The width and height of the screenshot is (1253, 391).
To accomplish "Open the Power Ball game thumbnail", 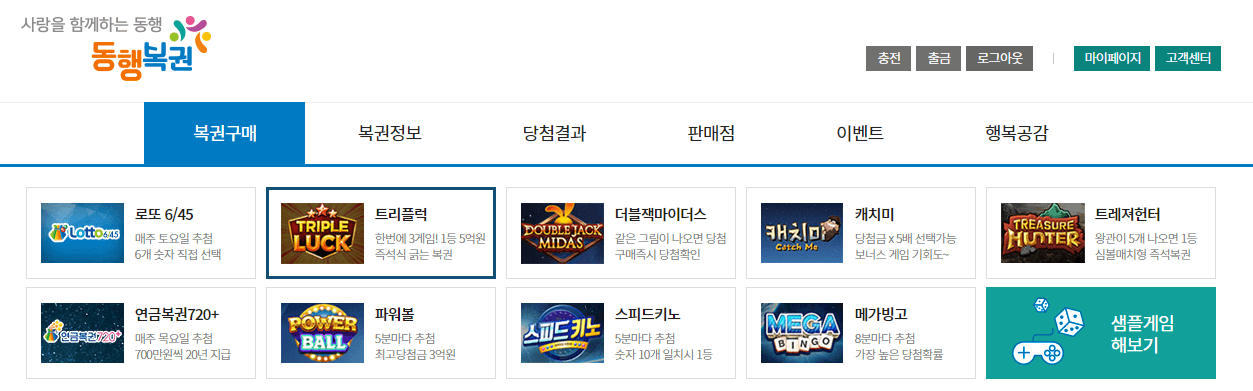I will [322, 333].
